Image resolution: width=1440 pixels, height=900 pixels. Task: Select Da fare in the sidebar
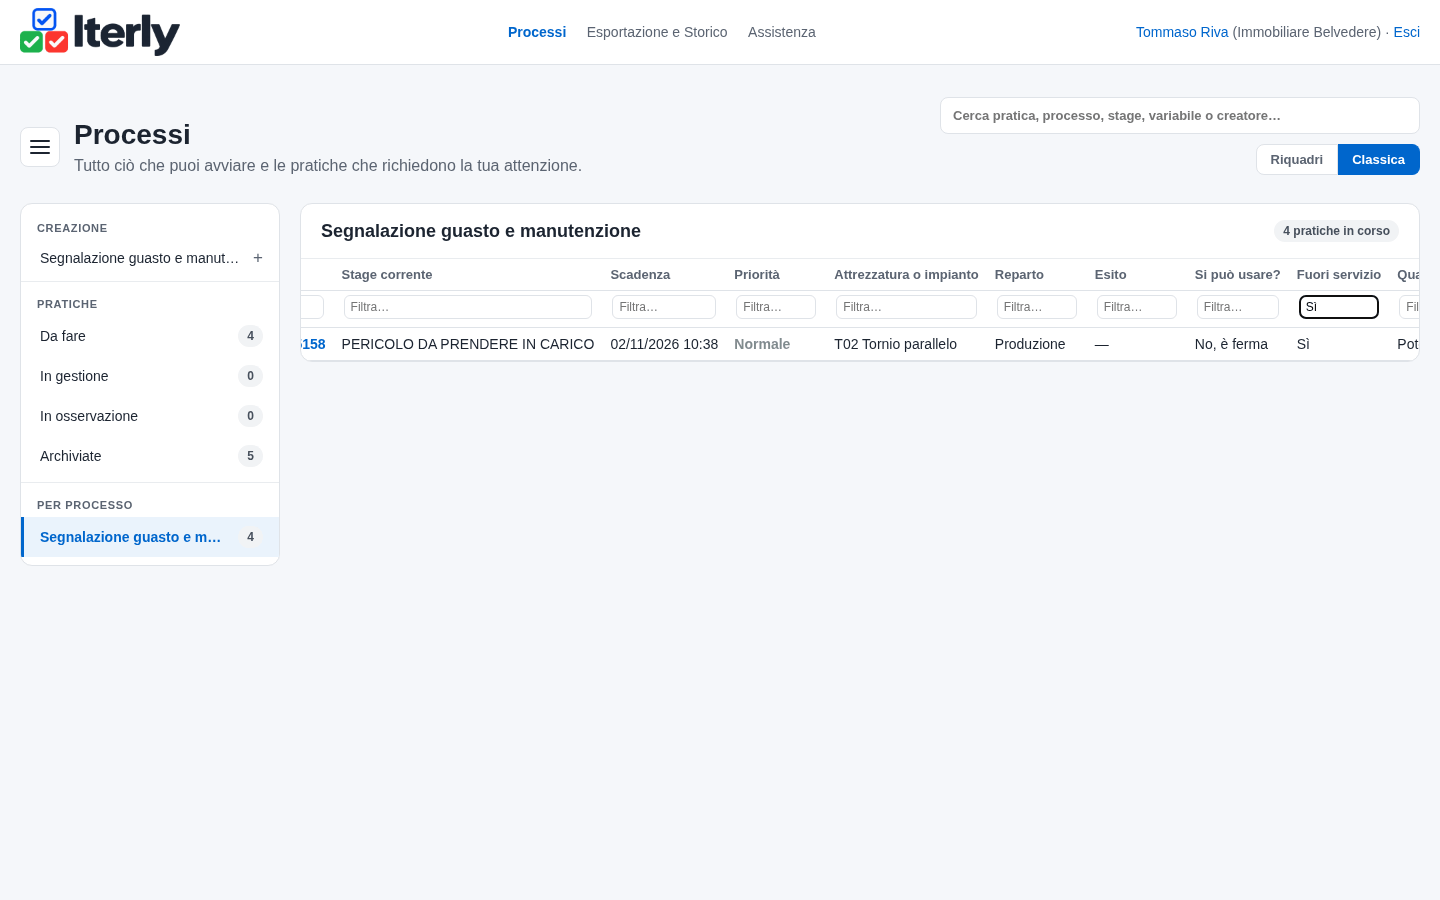(x=150, y=336)
